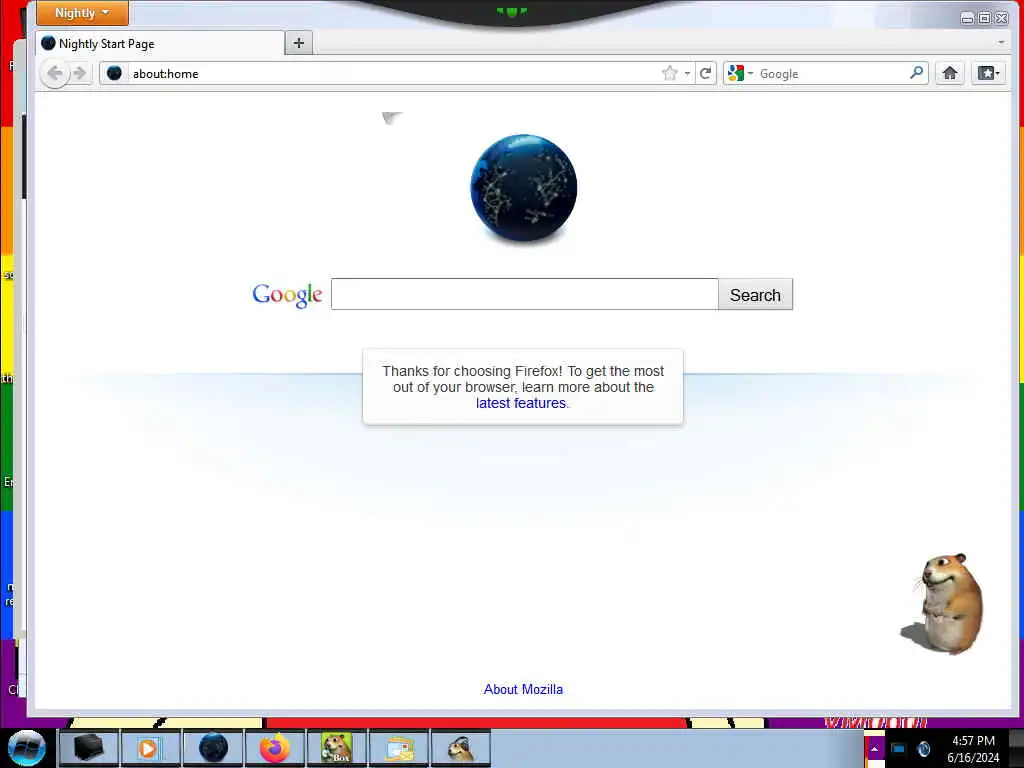The height and width of the screenshot is (768, 1024).
Task: Open the search engine selector dropdown
Action: 741,74
